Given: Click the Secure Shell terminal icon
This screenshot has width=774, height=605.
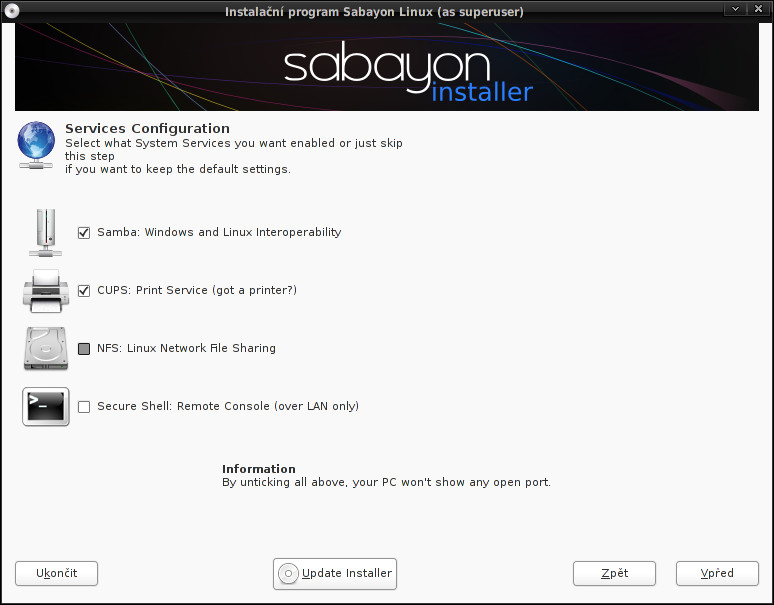Looking at the screenshot, I should point(45,407).
